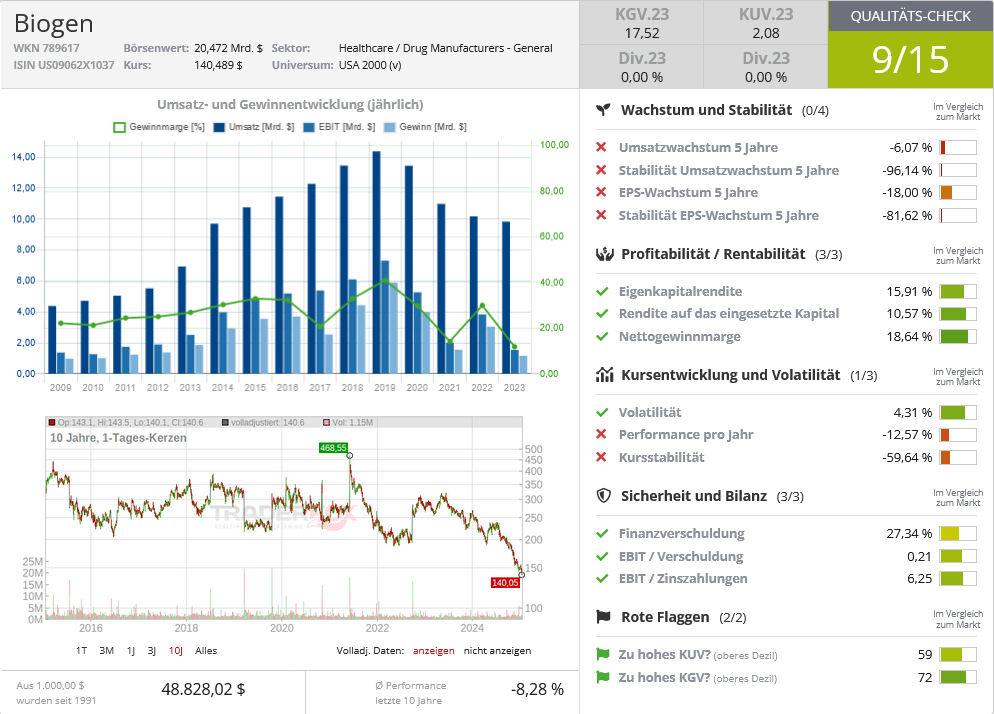The height and width of the screenshot is (714, 994).
Task: Click the shield icon beside Sicherheit und Bilanz
Action: click(x=604, y=496)
